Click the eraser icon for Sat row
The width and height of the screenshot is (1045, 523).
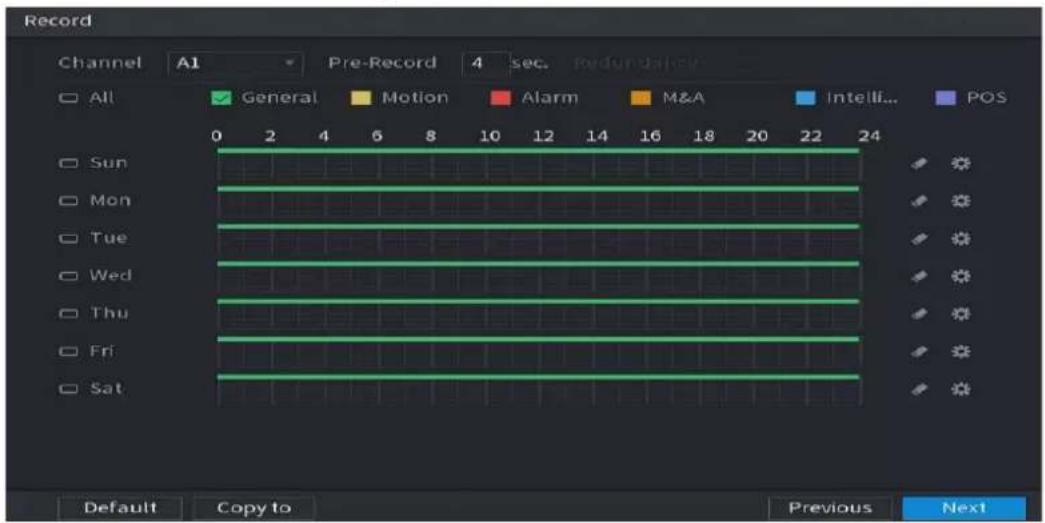(x=920, y=389)
